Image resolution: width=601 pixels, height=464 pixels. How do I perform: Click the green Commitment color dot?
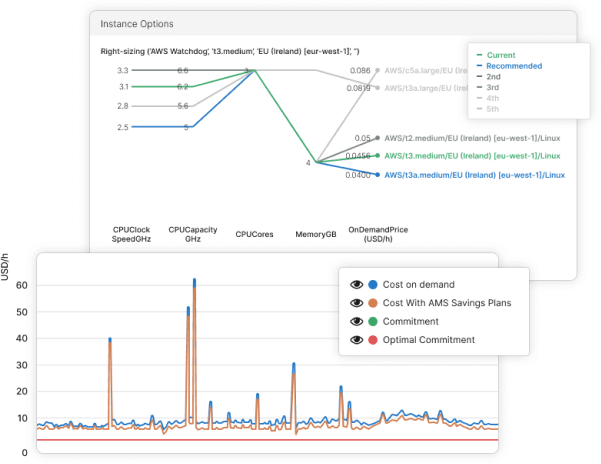tap(372, 321)
